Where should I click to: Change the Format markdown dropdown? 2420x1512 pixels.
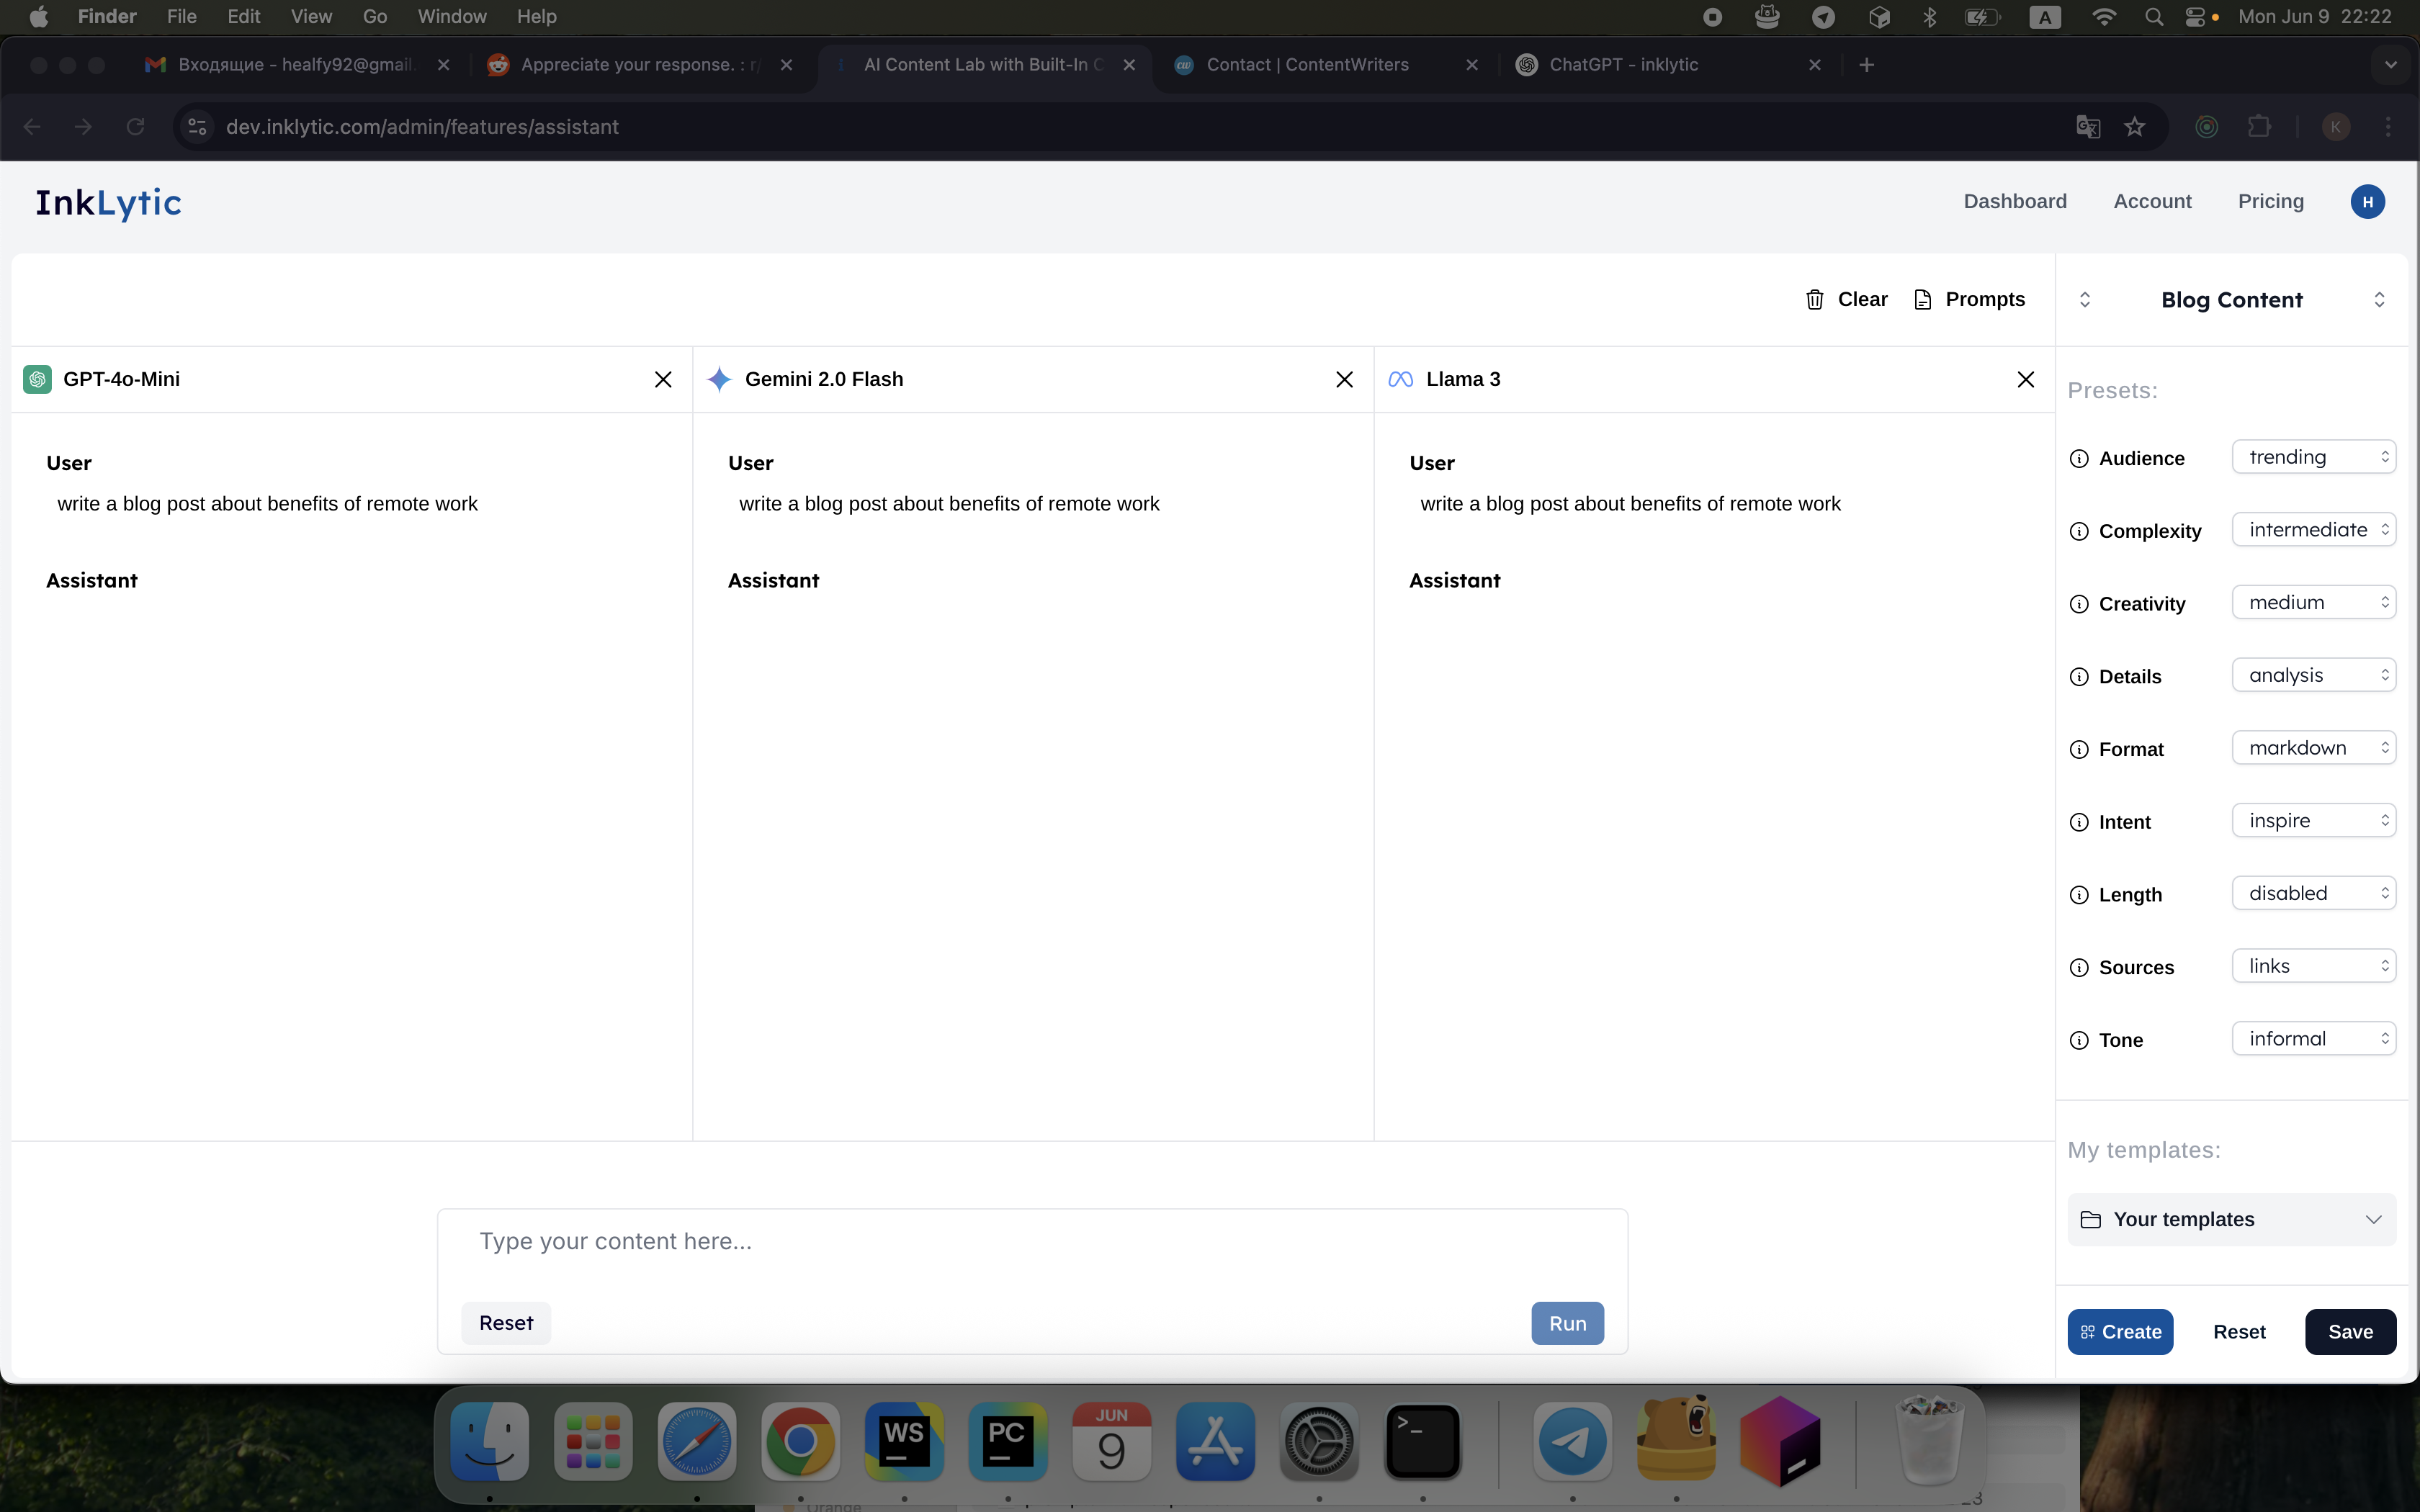click(2313, 748)
